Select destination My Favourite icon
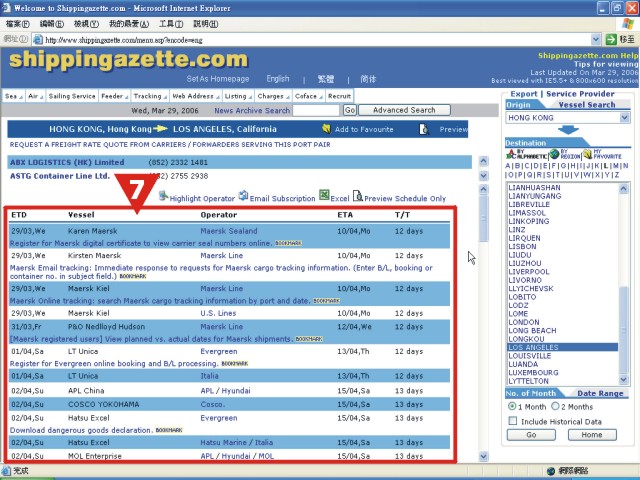The height and width of the screenshot is (480, 640). click(x=587, y=154)
